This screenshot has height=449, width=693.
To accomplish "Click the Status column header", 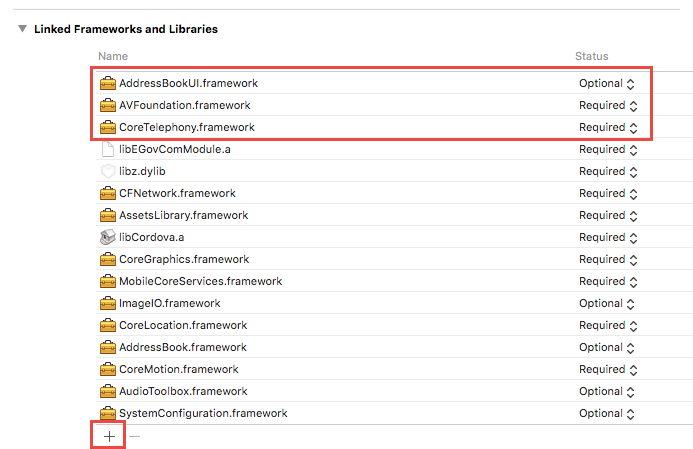I will pyautogui.click(x=591, y=56).
